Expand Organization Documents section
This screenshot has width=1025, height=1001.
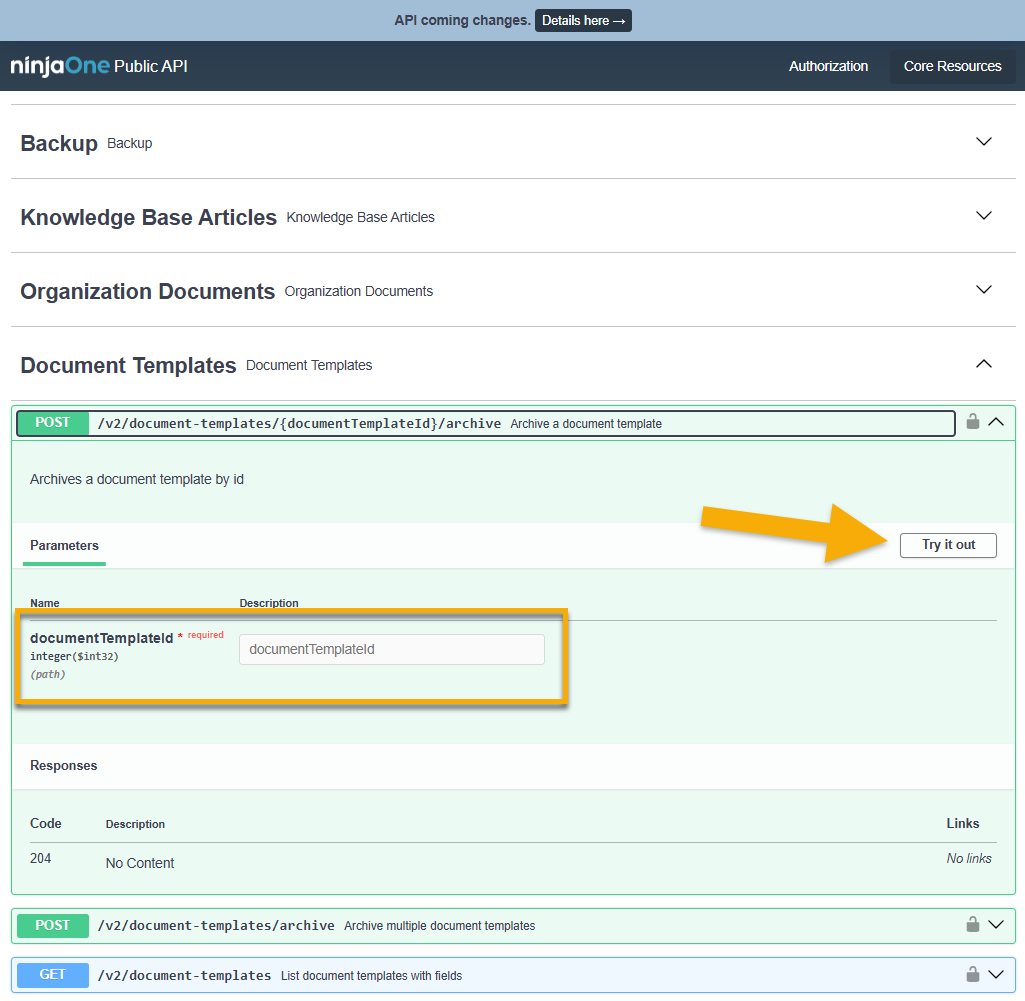pyautogui.click(x=984, y=290)
